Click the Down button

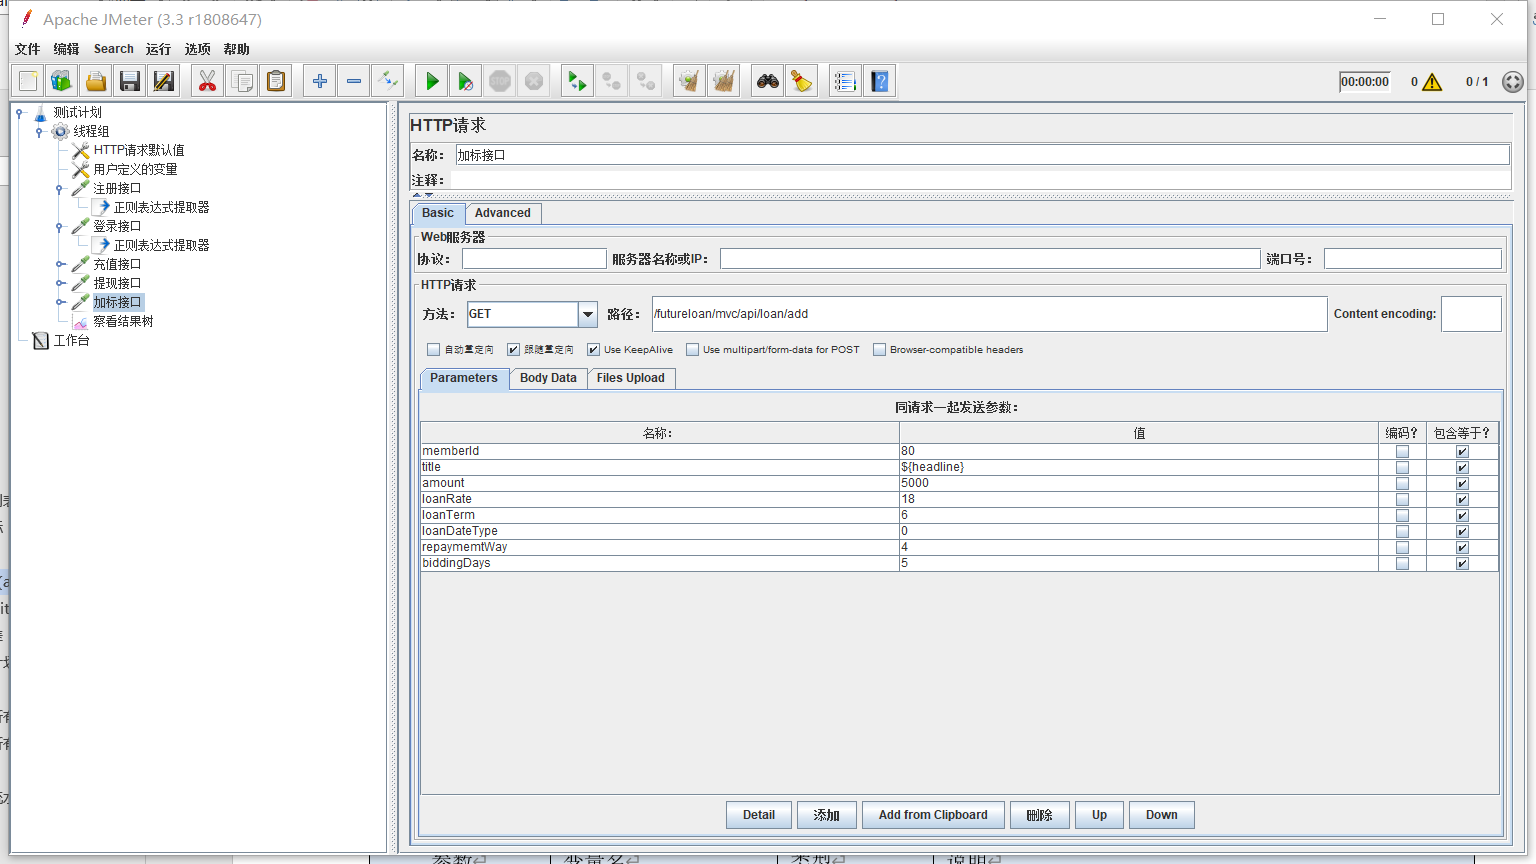[1162, 815]
